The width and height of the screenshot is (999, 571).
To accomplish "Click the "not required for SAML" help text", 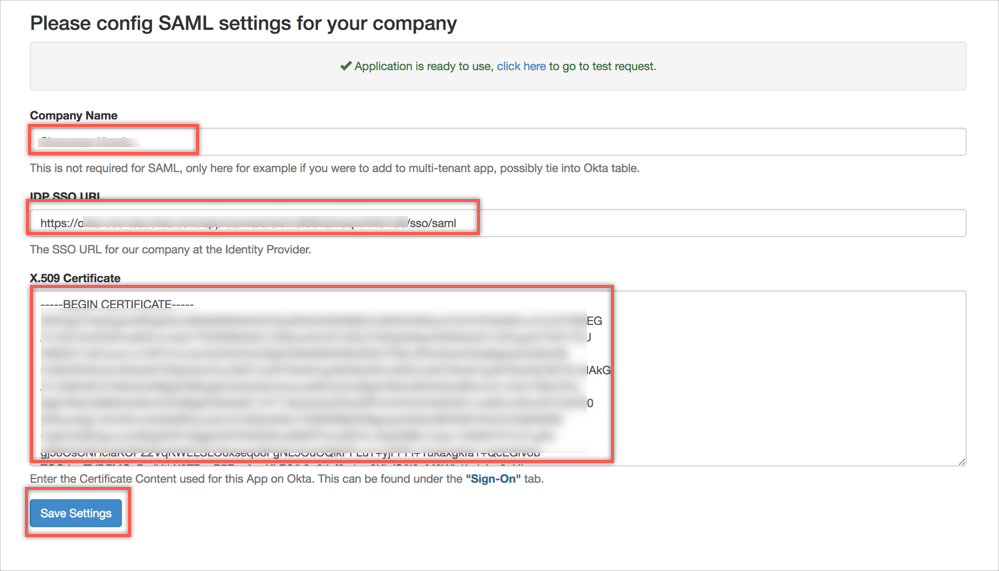I will [334, 168].
